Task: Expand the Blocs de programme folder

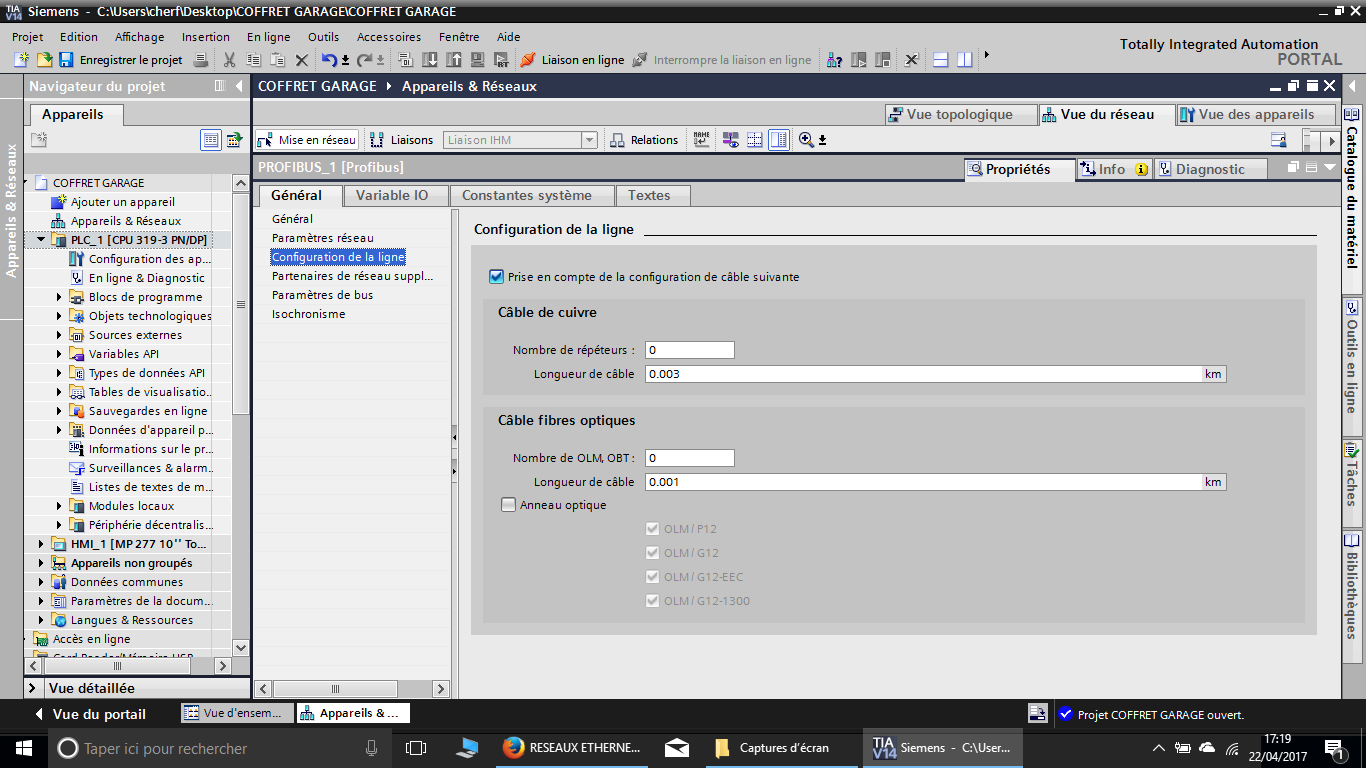Action: tap(59, 297)
